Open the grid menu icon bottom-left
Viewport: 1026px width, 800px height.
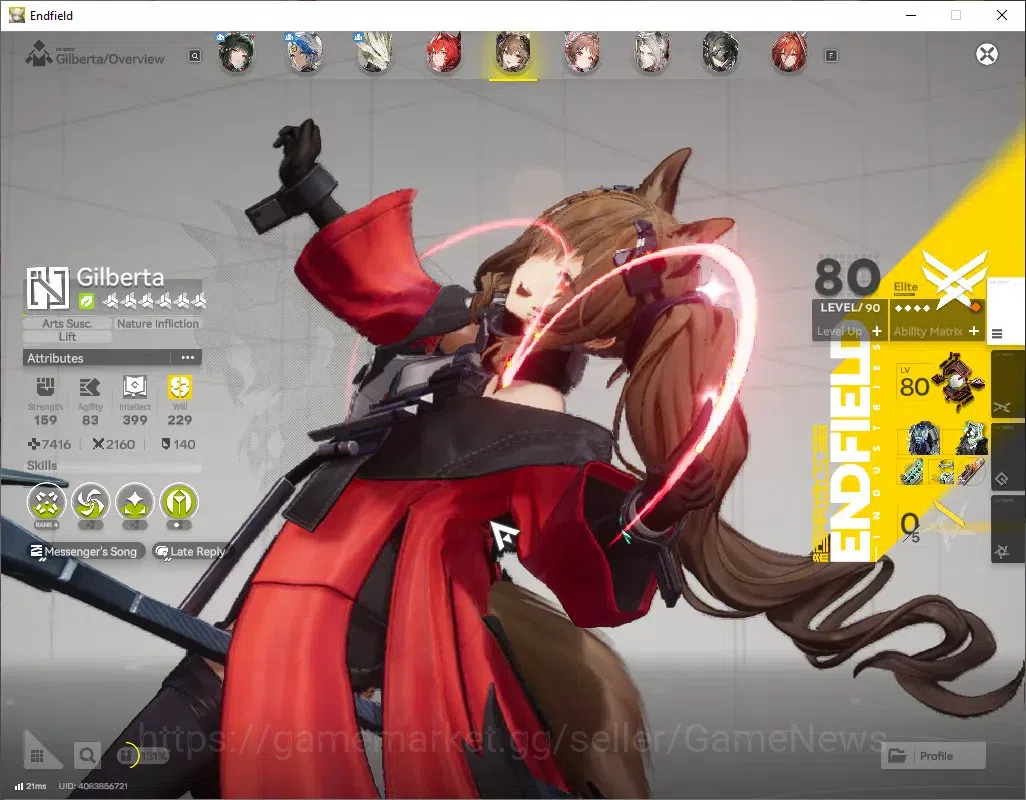[37, 756]
